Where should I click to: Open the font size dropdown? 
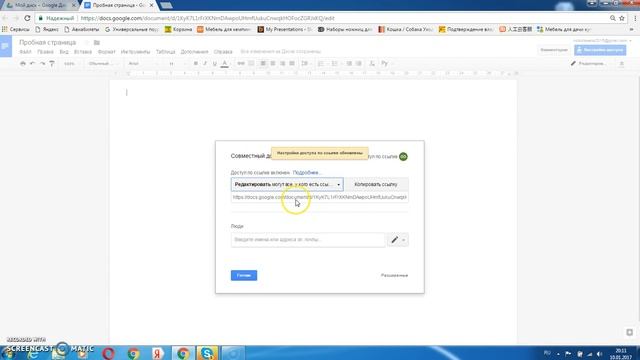pyautogui.click(x=177, y=64)
